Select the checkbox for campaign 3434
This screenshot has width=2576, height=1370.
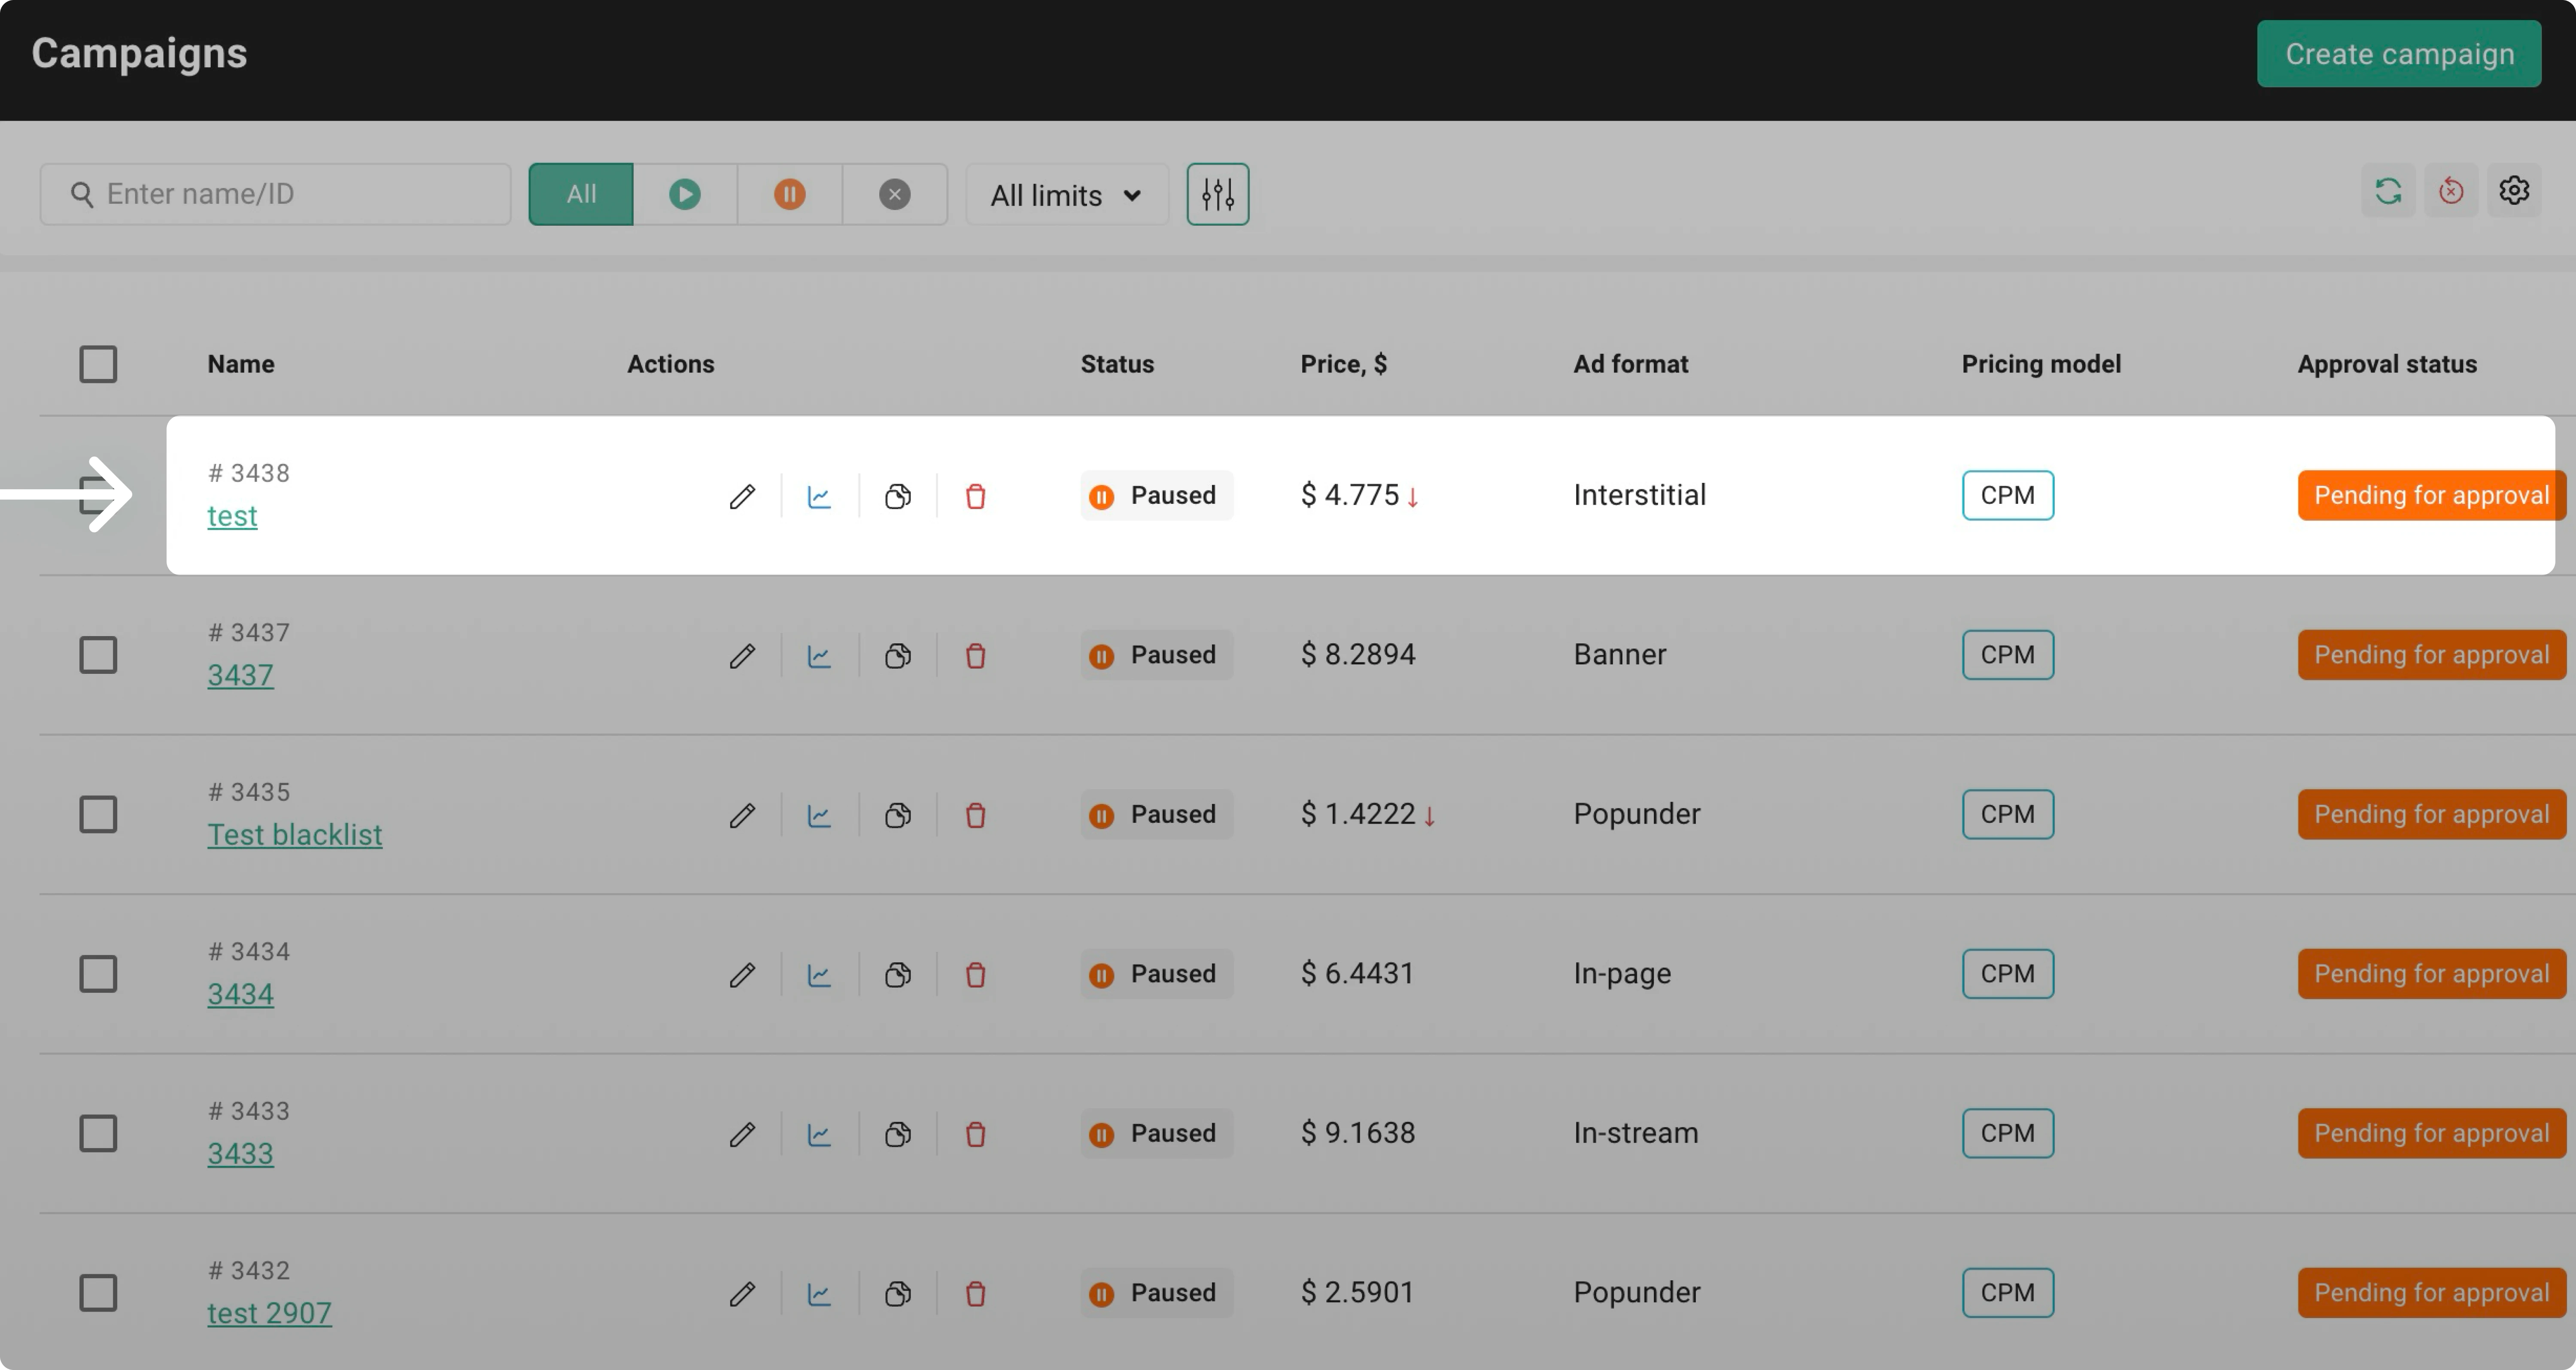pyautogui.click(x=98, y=974)
